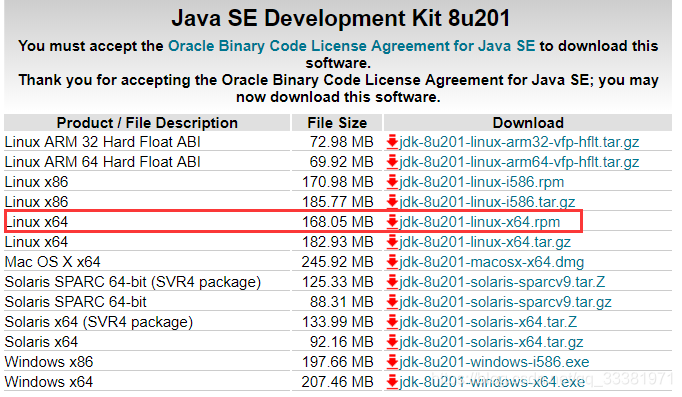The width and height of the screenshot is (682, 397).
Task: Download jdk-8u201-solaris-sparcv9.tar.Z file link
Action: (x=502, y=282)
